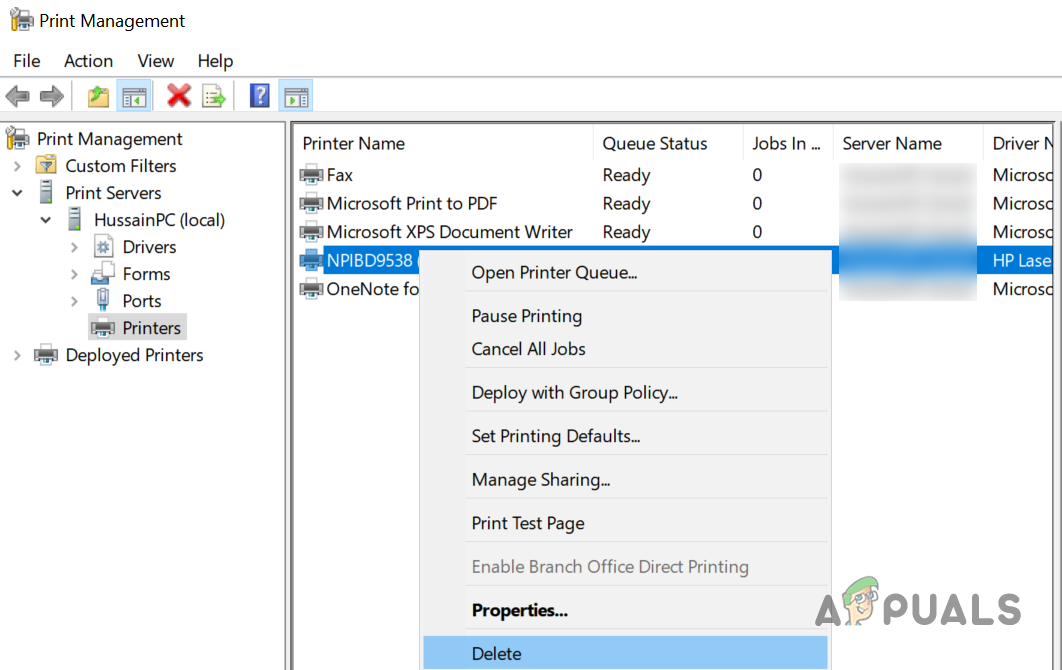Select the Forms tree item label

point(146,274)
